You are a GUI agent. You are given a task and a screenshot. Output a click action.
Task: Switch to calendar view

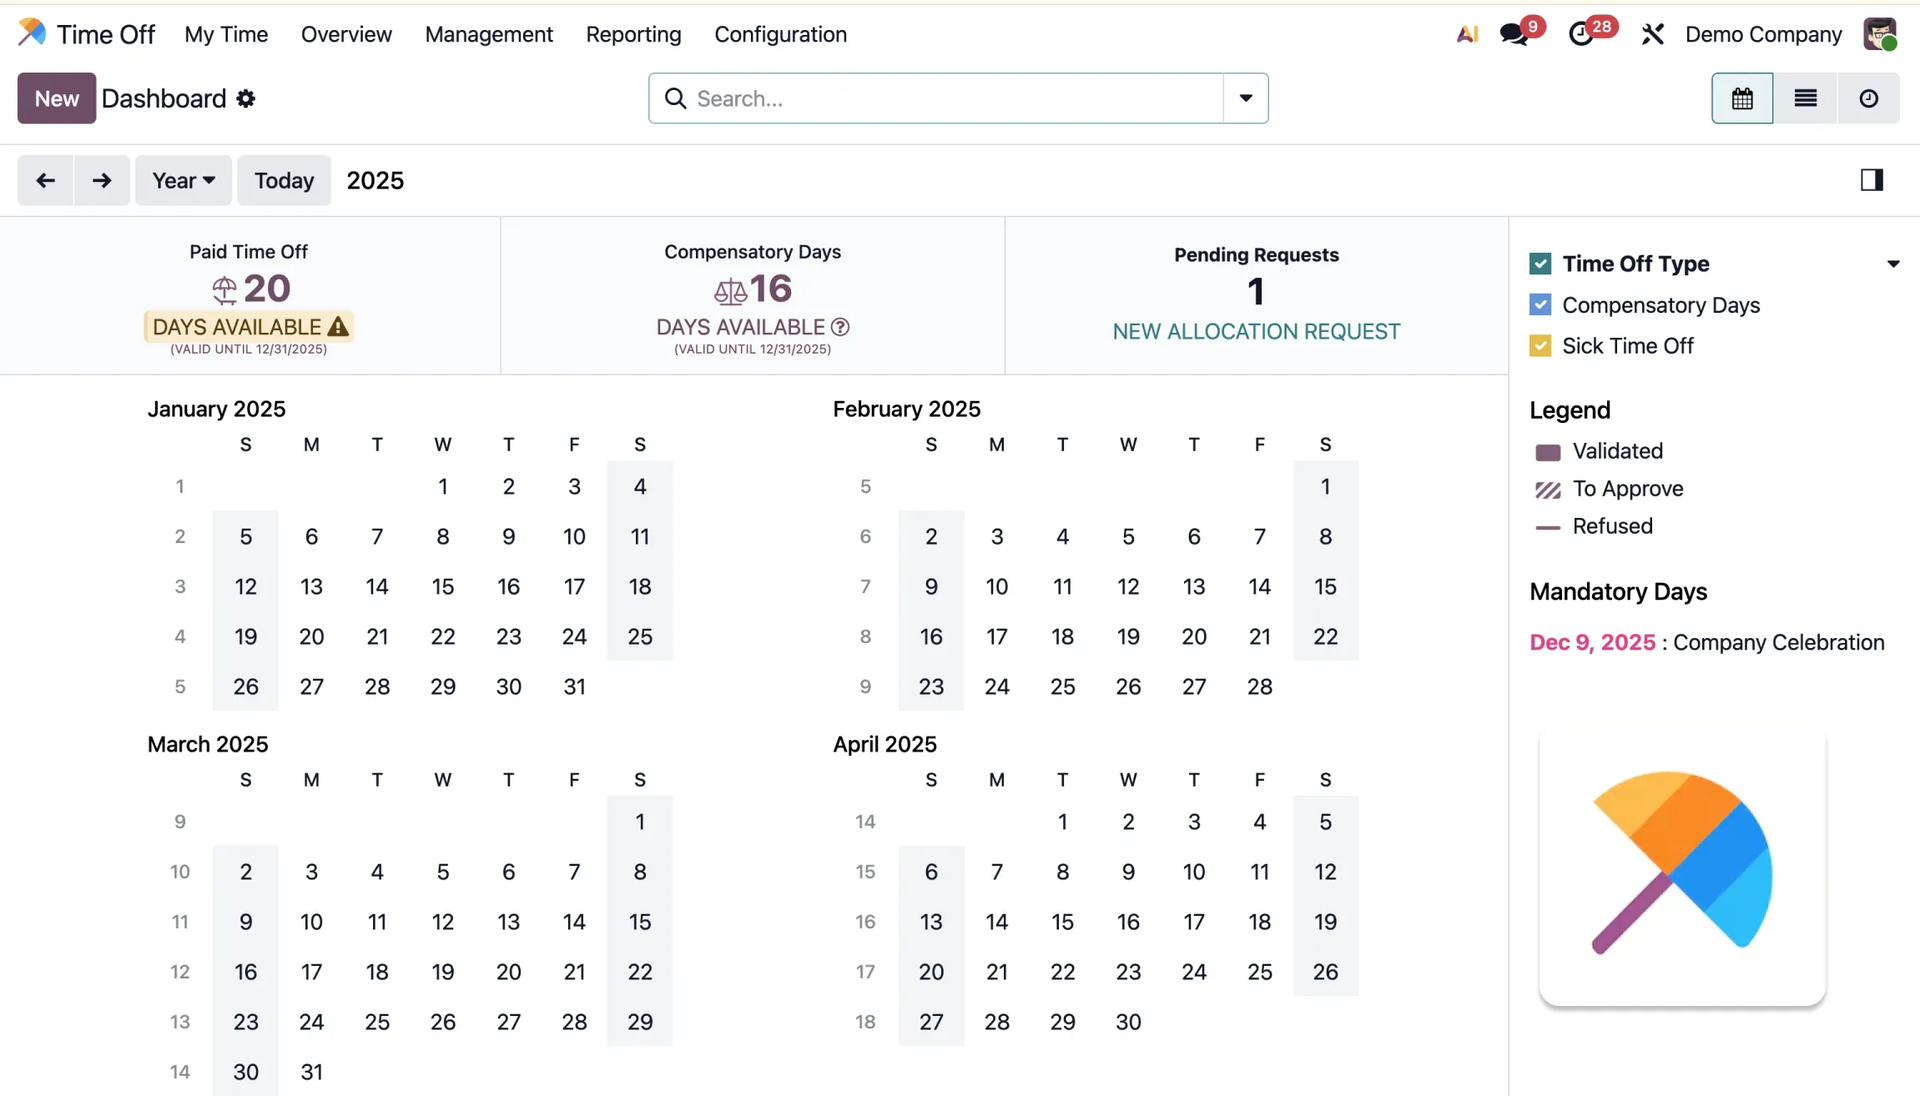(1742, 98)
